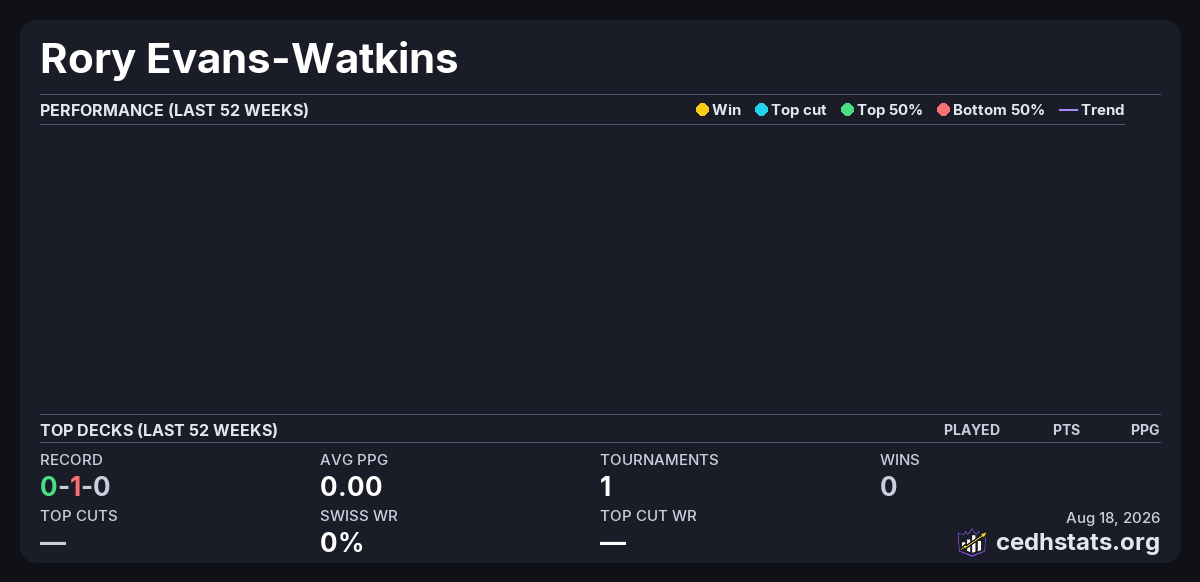Image resolution: width=1200 pixels, height=582 pixels.
Task: Click the 0-1-0 record value
Action: tap(75, 487)
